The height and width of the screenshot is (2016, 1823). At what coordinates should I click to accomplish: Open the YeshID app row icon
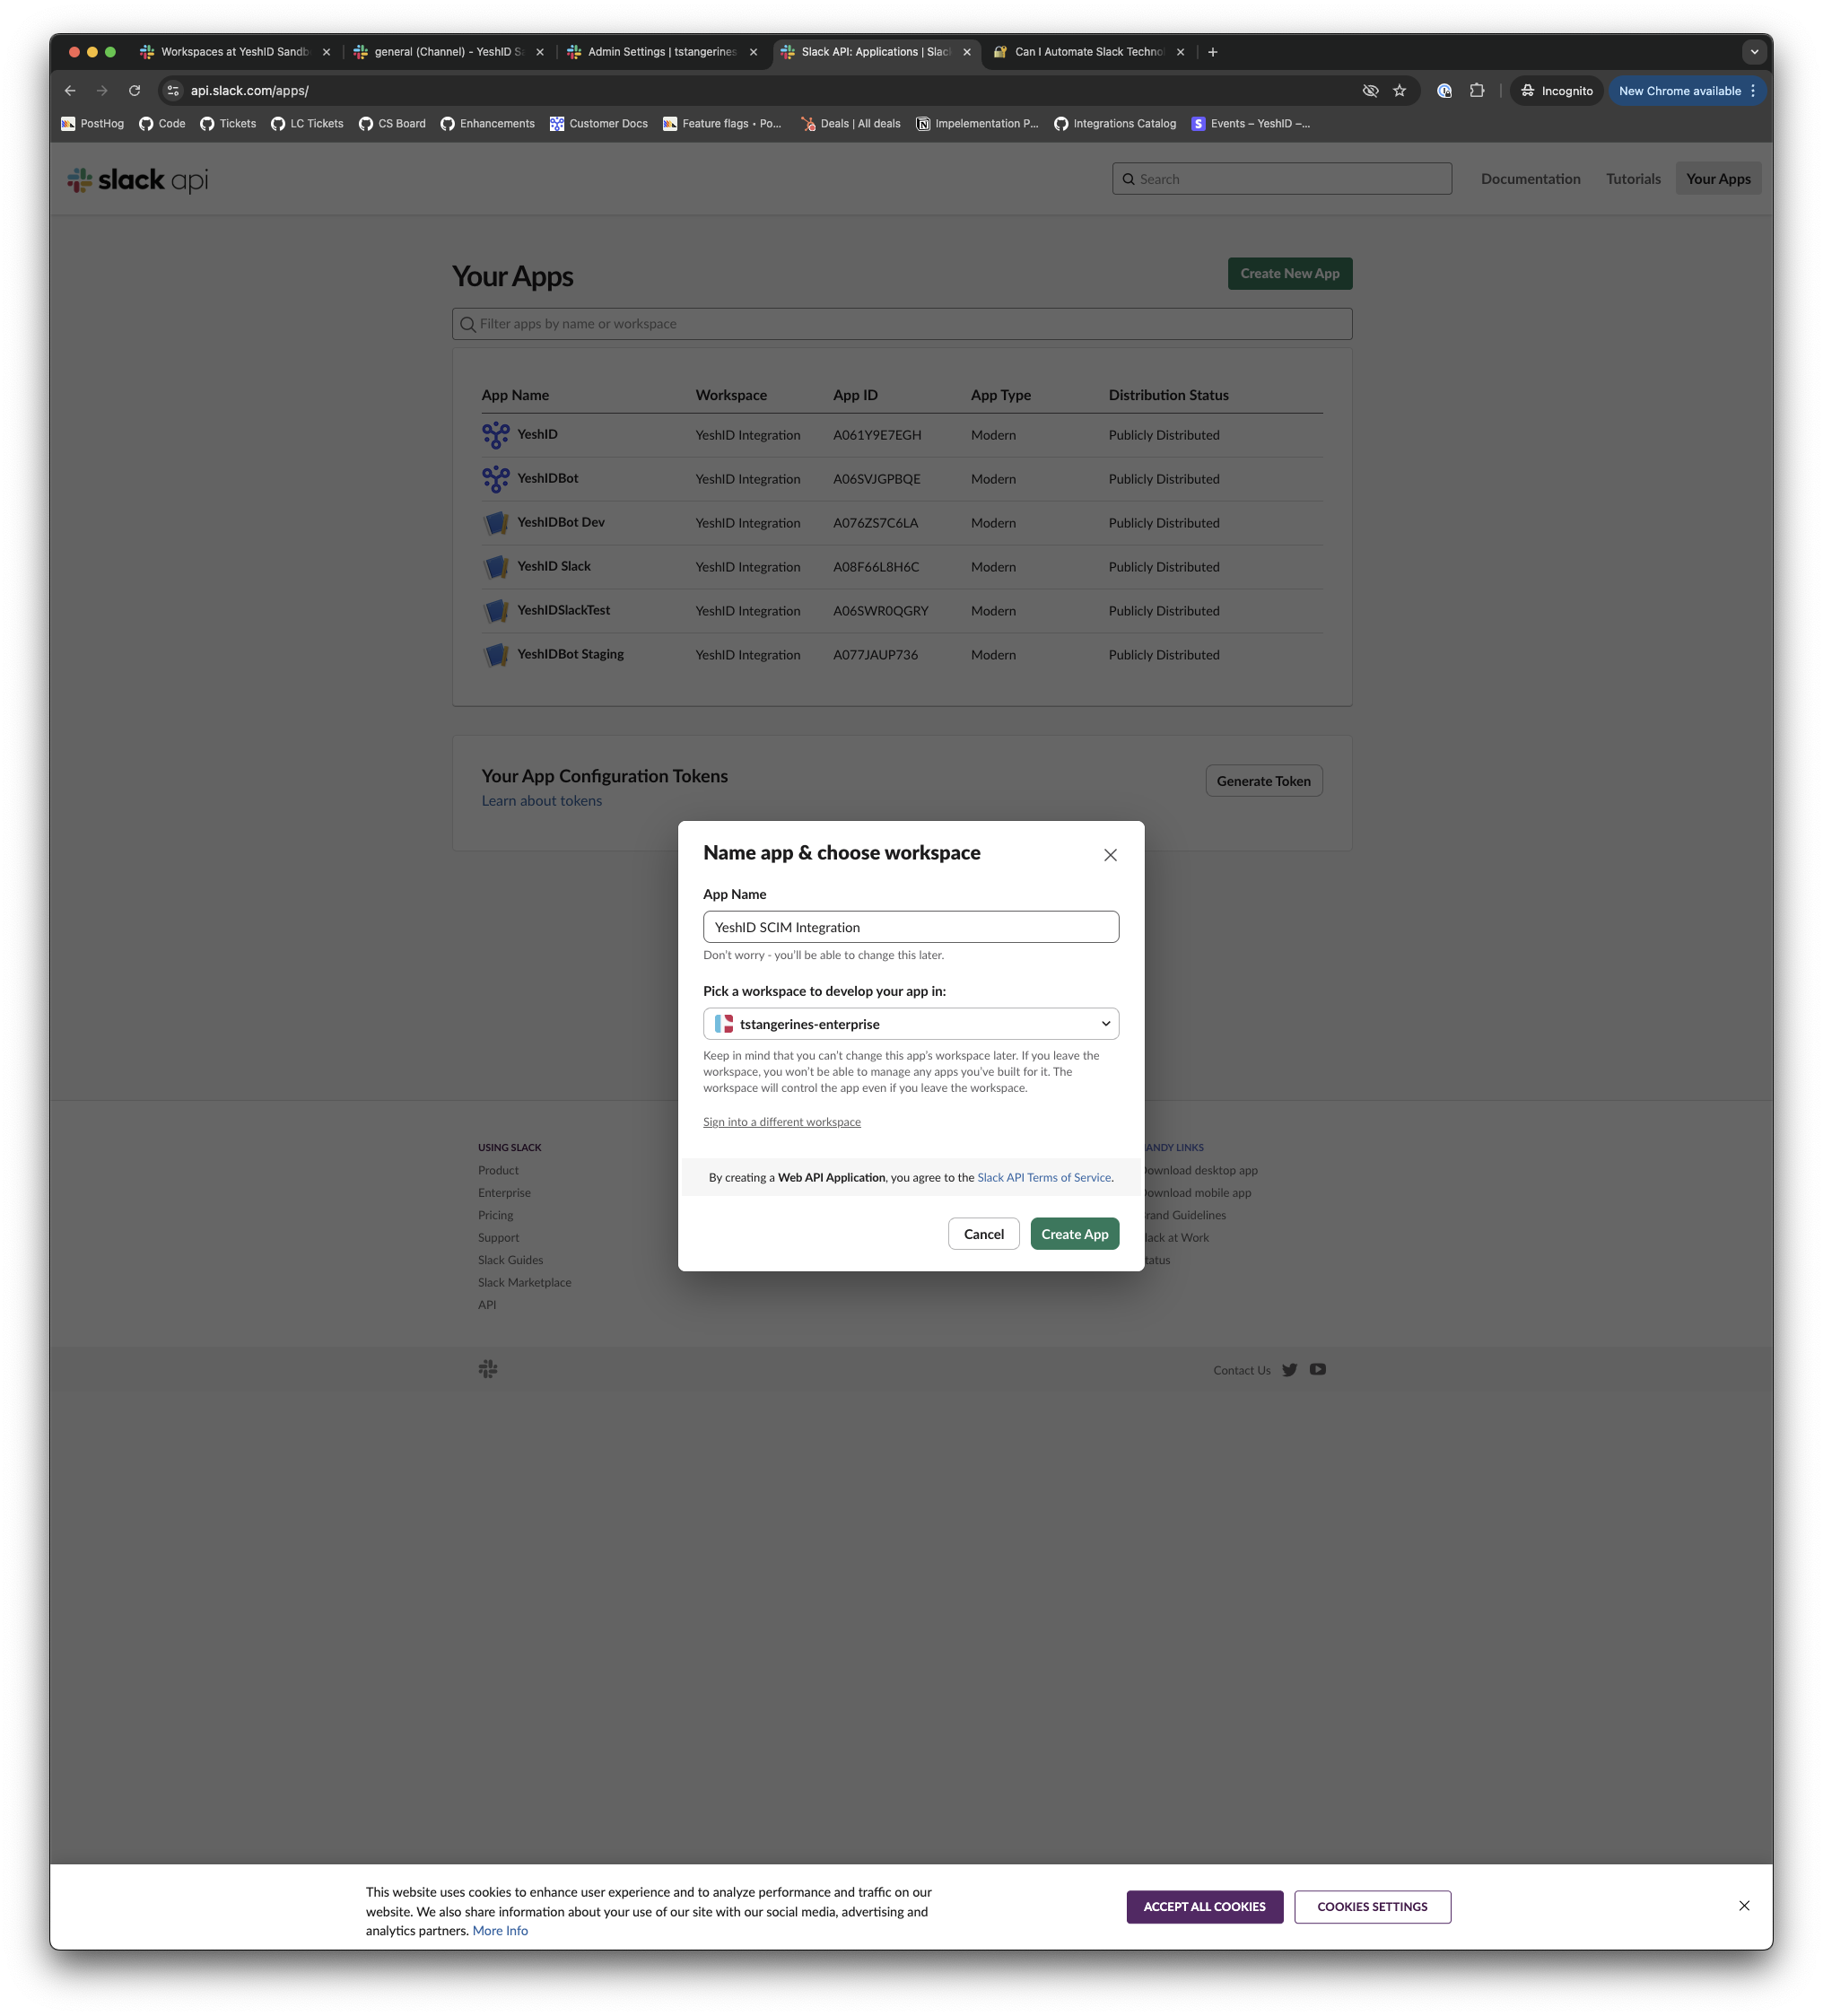[496, 435]
